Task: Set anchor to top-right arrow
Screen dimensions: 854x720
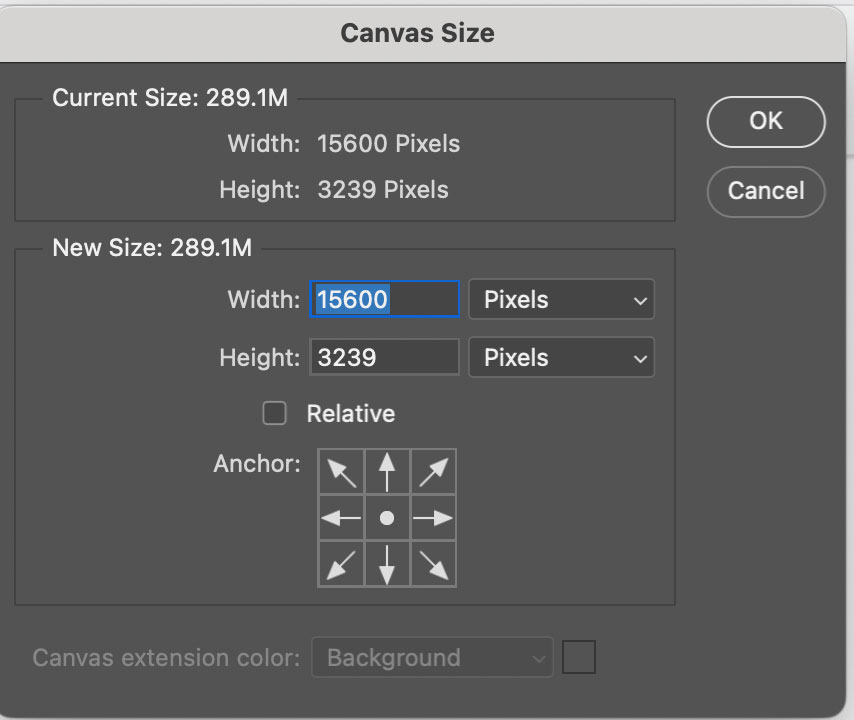Action: (x=433, y=472)
